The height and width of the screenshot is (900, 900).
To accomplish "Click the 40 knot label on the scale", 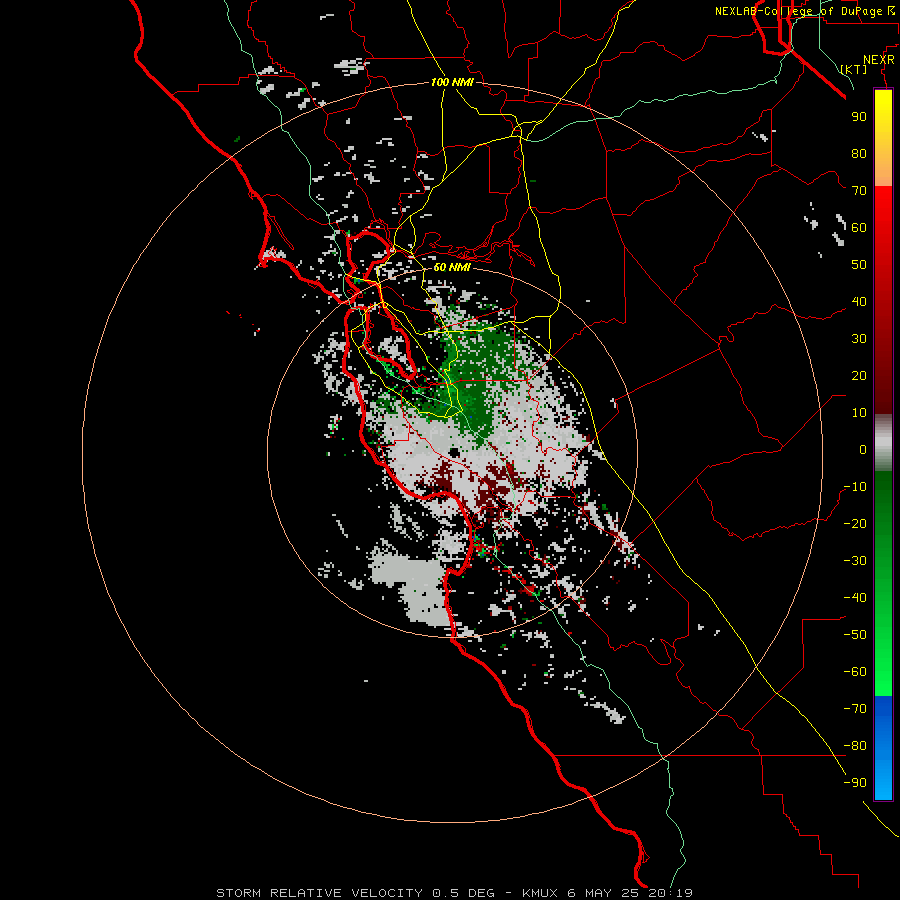I will tap(859, 302).
